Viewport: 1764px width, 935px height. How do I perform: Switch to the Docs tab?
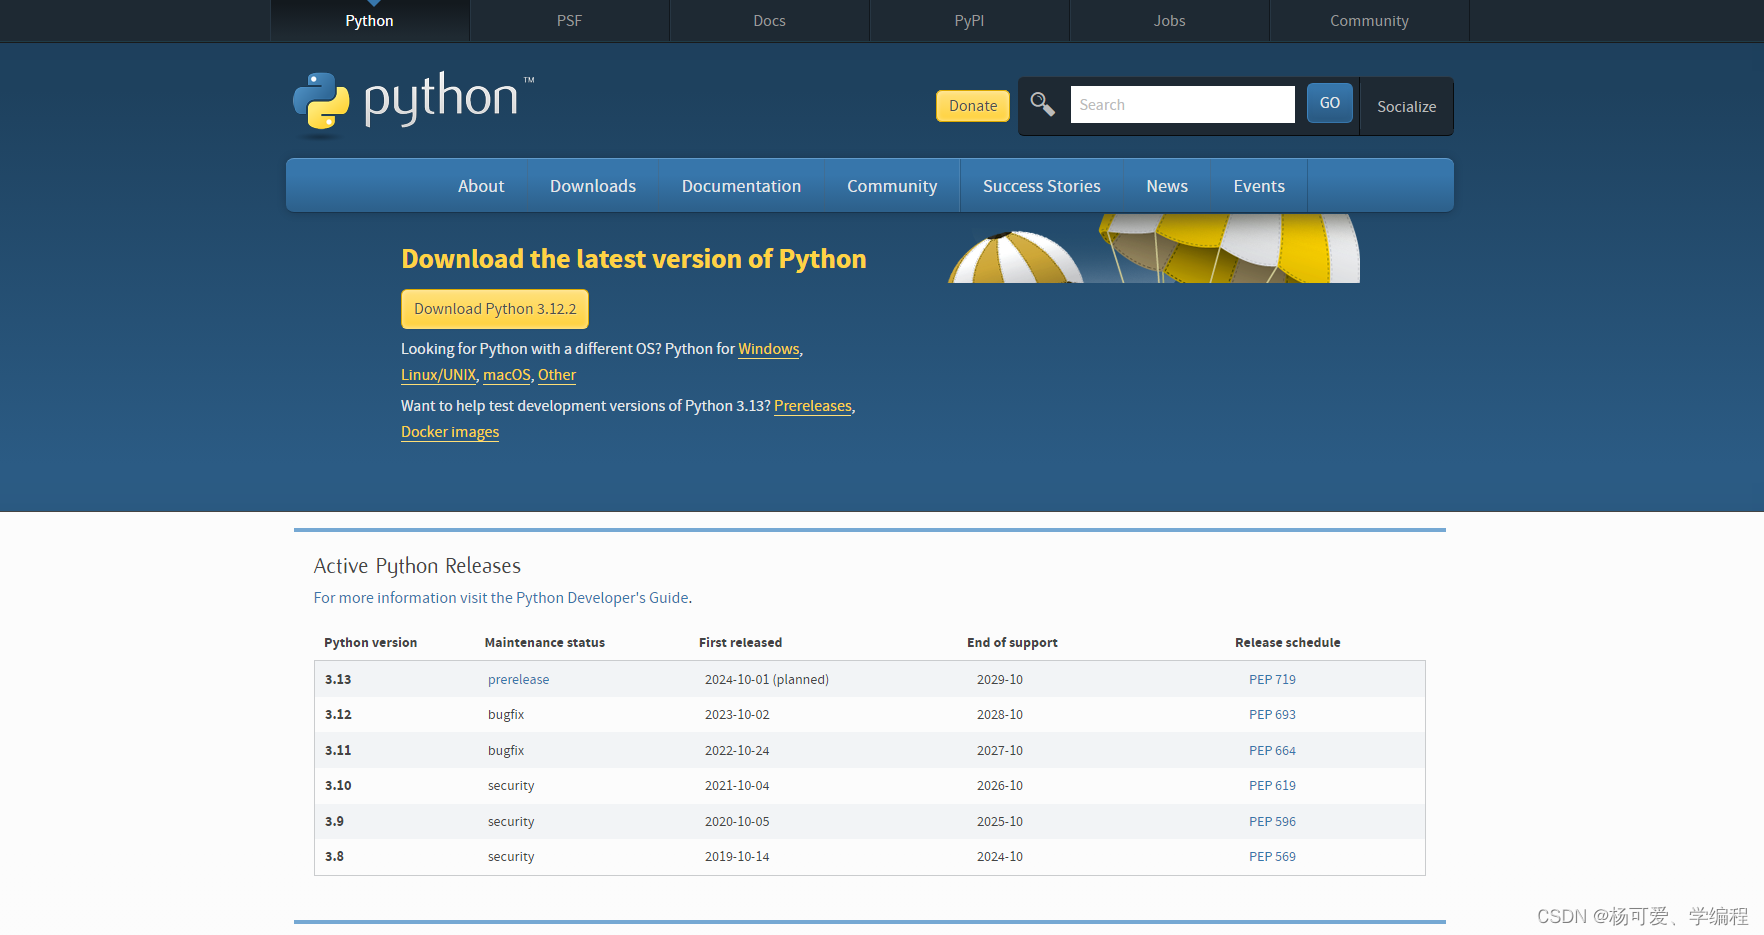(768, 20)
